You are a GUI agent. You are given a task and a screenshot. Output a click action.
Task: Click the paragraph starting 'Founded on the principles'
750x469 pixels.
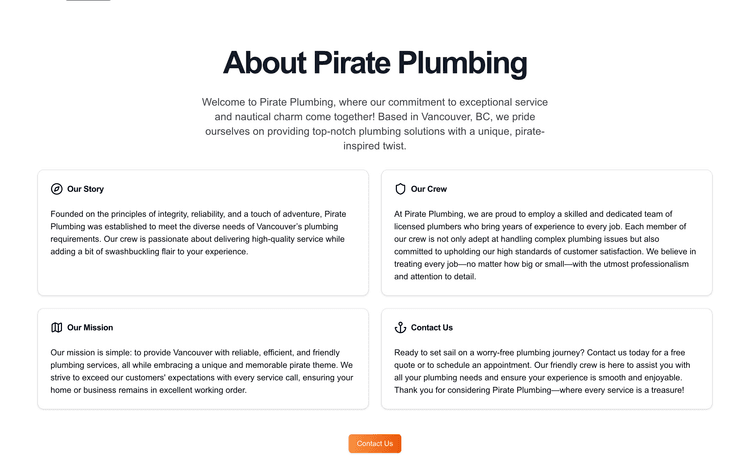[x=200, y=232]
